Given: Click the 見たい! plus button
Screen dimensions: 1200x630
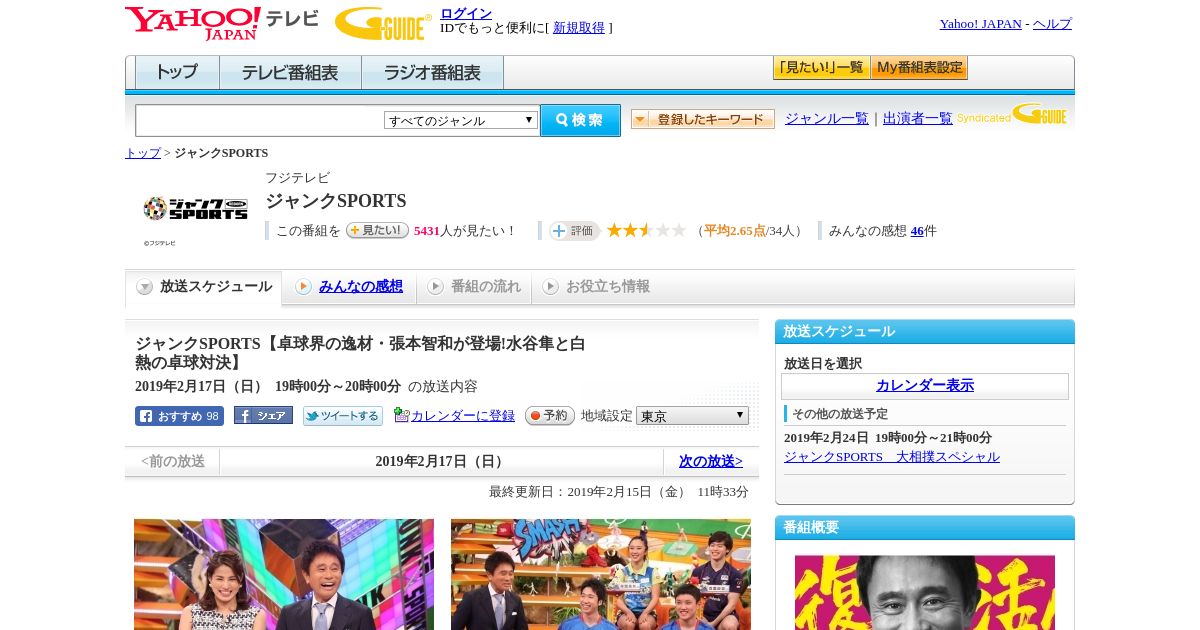Looking at the screenshot, I should pyautogui.click(x=377, y=230).
